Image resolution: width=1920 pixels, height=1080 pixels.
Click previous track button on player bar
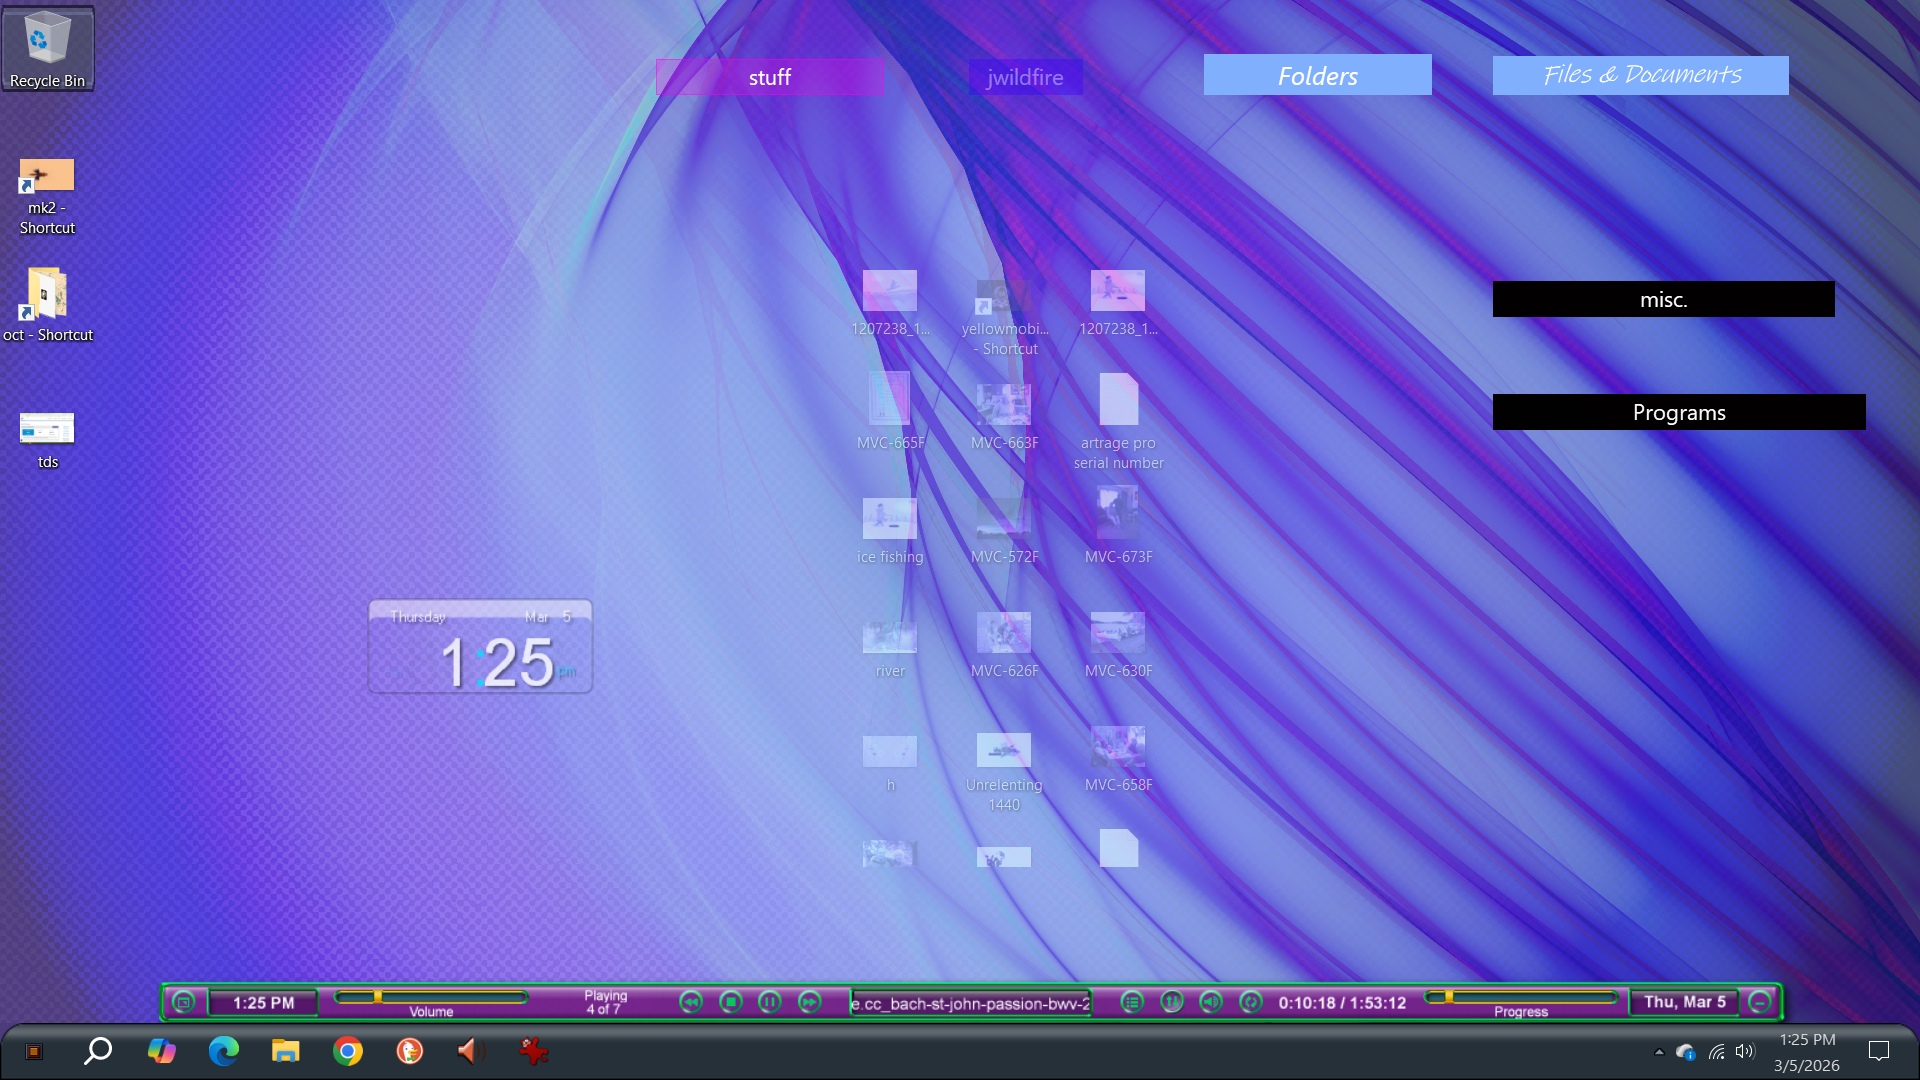[691, 1002]
